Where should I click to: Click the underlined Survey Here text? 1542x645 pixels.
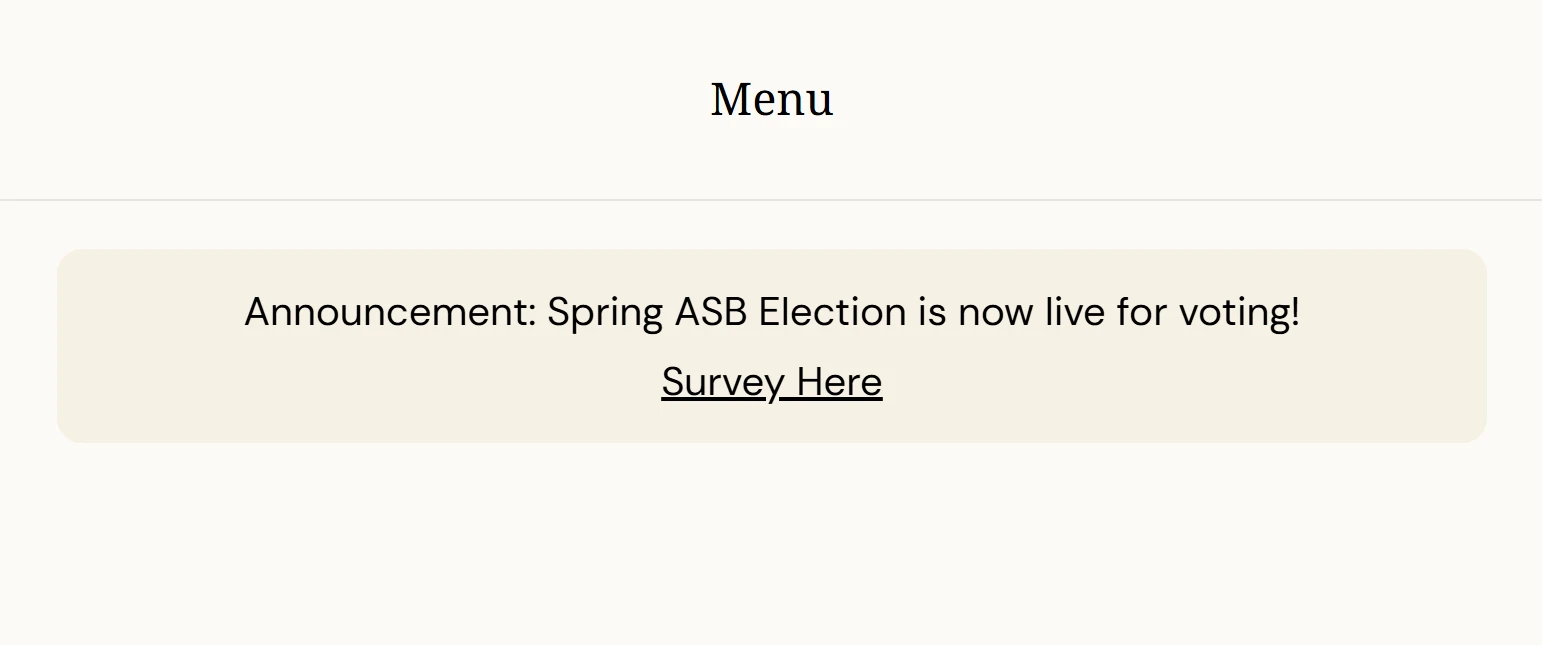(770, 382)
